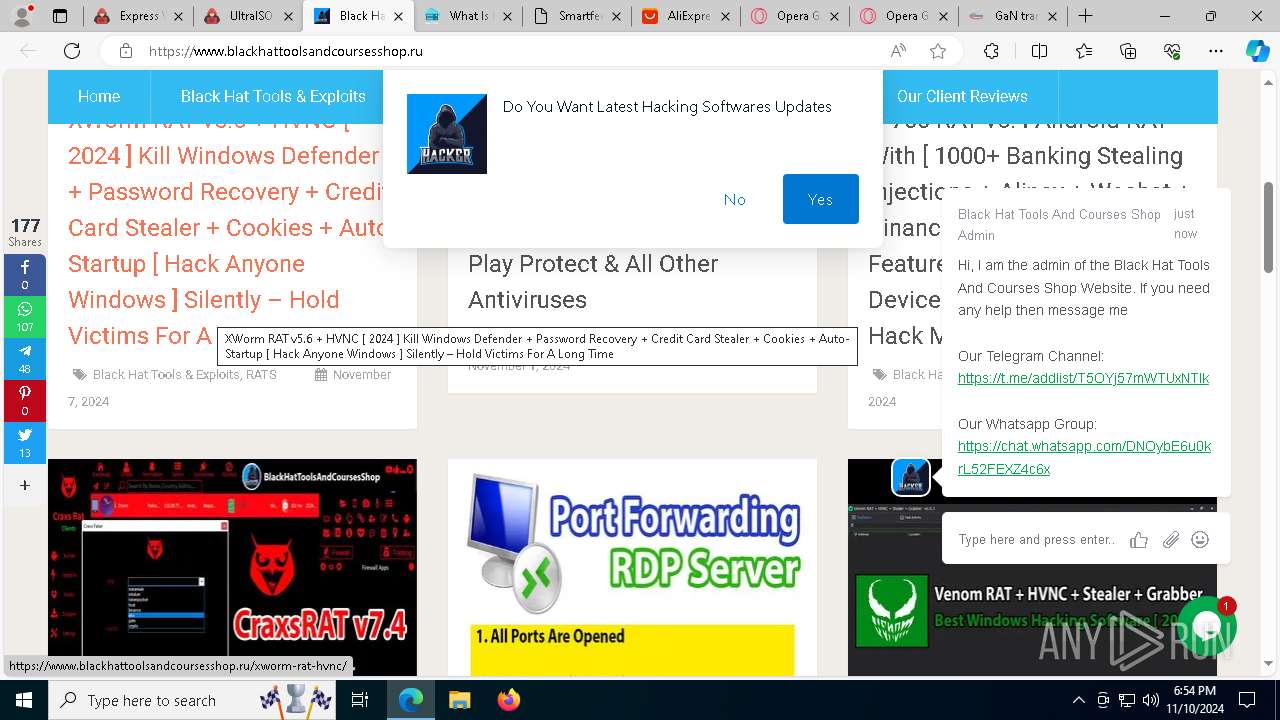This screenshot has width=1280, height=720.
Task: Open the Black Hat Tools & Exploits menu
Action: coord(272,96)
